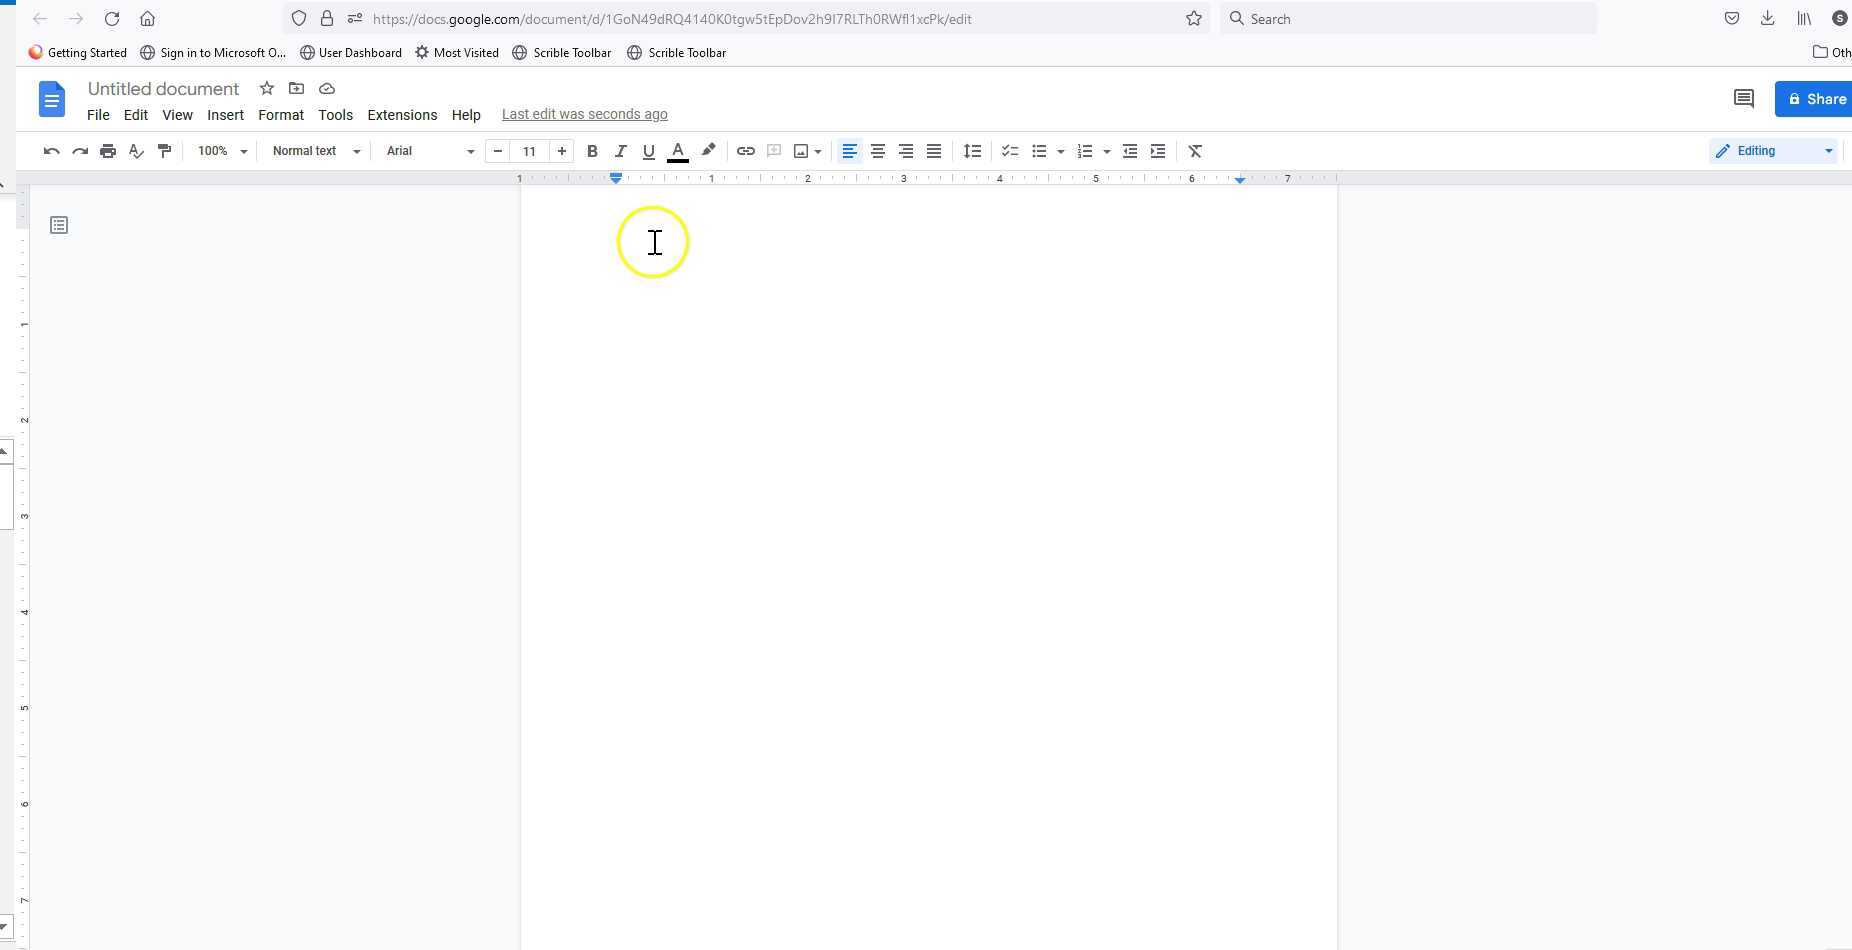Click the Move document folder icon

[296, 88]
